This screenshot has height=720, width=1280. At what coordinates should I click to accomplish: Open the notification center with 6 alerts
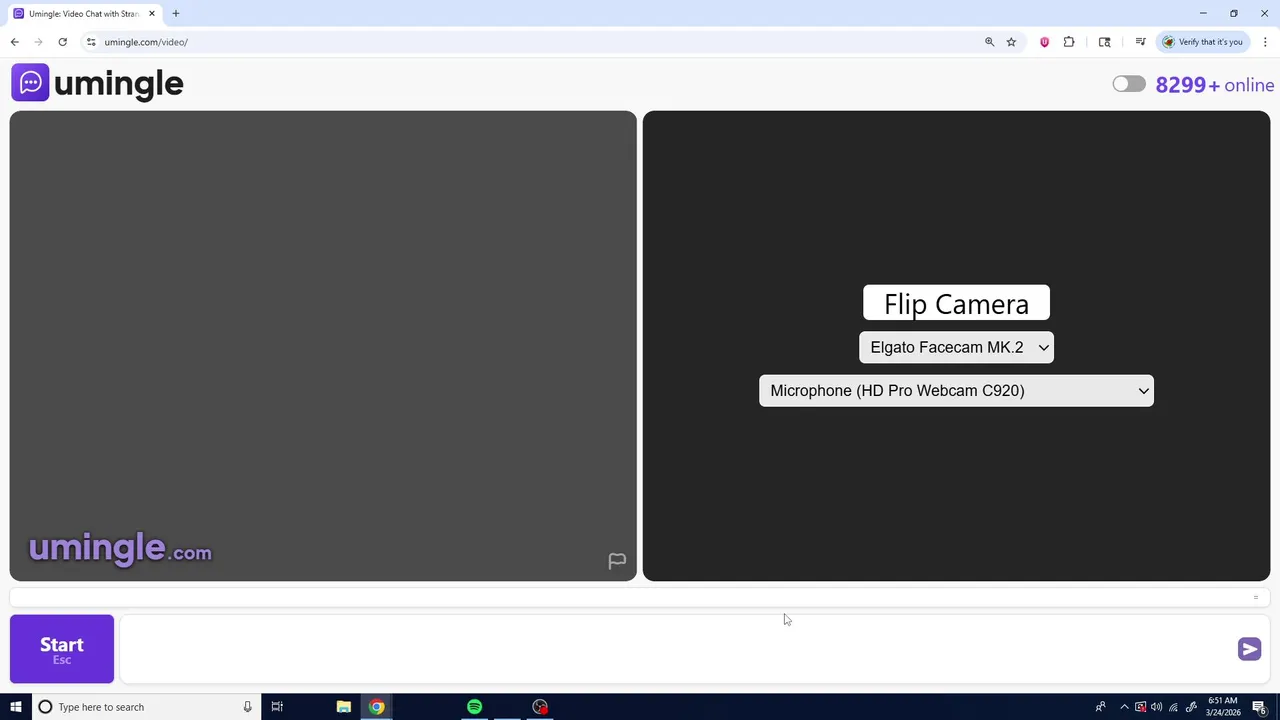coord(1260,707)
